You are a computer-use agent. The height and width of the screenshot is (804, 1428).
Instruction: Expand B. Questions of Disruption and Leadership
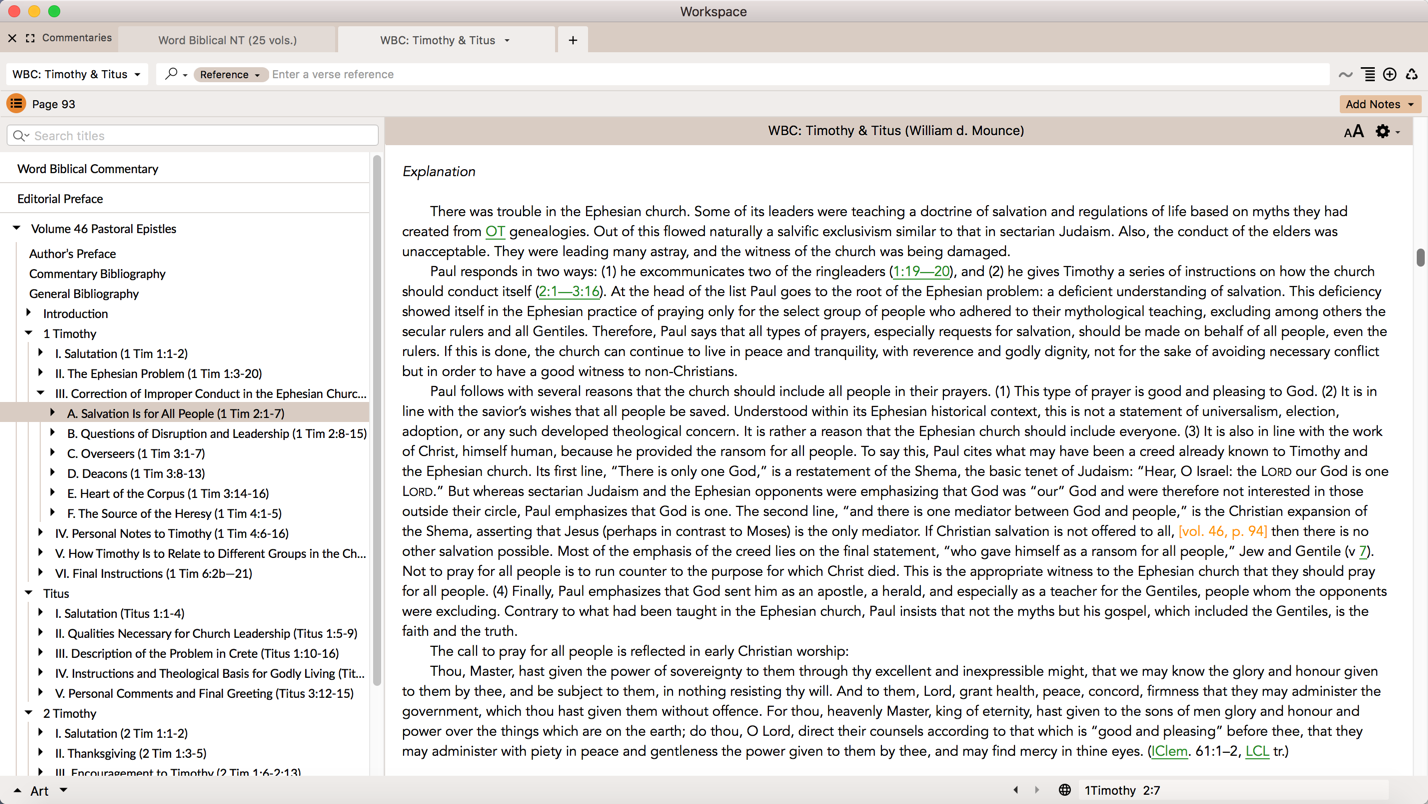[x=53, y=433]
